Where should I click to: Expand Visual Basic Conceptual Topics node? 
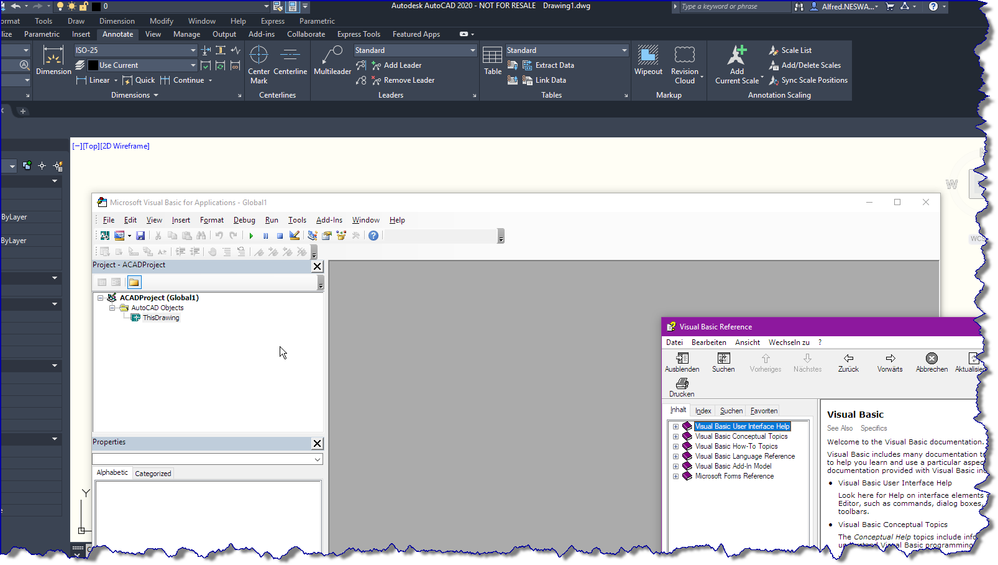[676, 436]
